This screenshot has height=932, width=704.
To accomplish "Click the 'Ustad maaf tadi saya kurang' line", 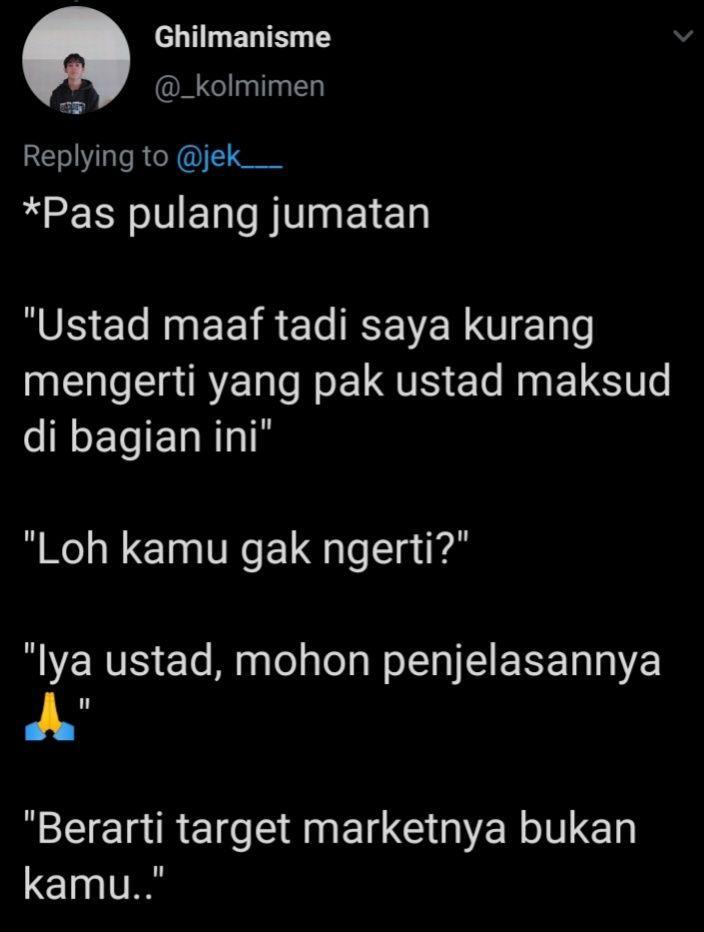I will (x=309, y=328).
